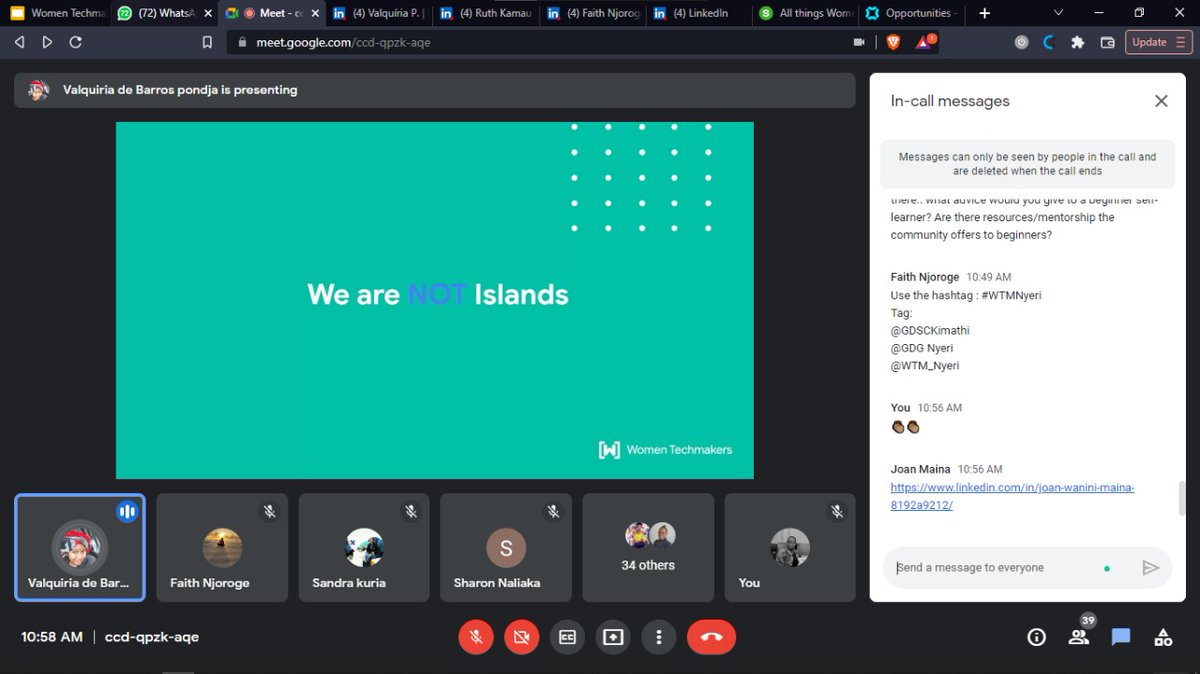The height and width of the screenshot is (674, 1200).
Task: Close the In-call messages panel
Action: (x=1161, y=101)
